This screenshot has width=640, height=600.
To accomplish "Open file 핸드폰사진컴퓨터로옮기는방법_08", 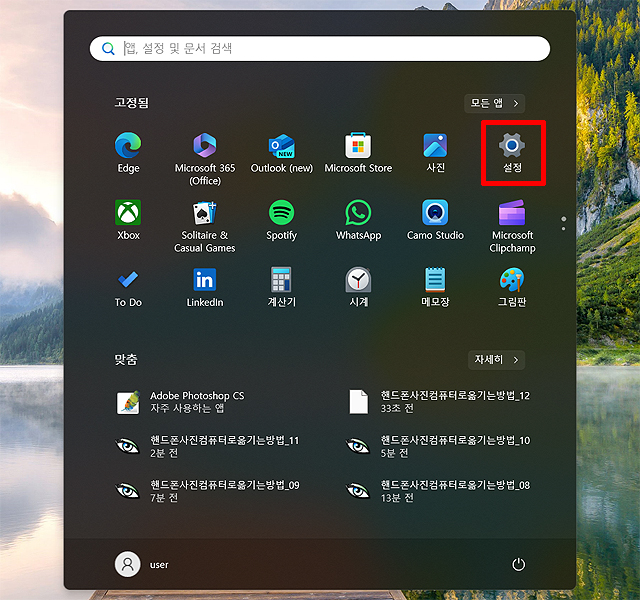I will click(x=439, y=491).
